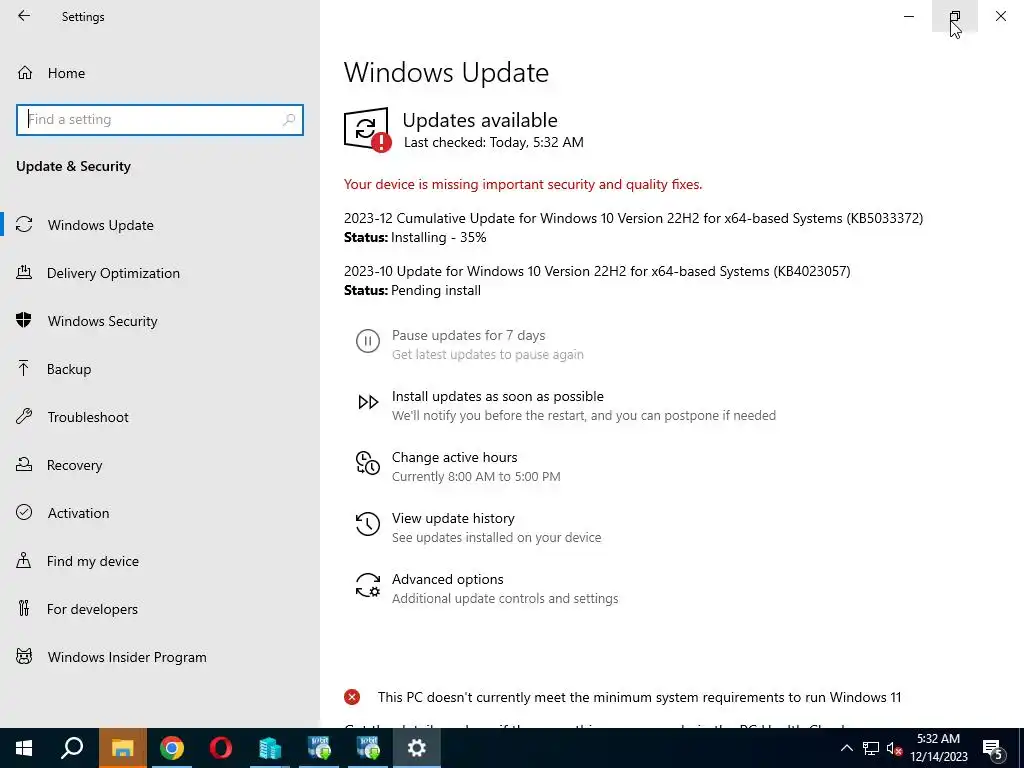Image resolution: width=1024 pixels, height=768 pixels.
Task: Click the red X Windows 11 requirement icon
Action: [x=352, y=697]
